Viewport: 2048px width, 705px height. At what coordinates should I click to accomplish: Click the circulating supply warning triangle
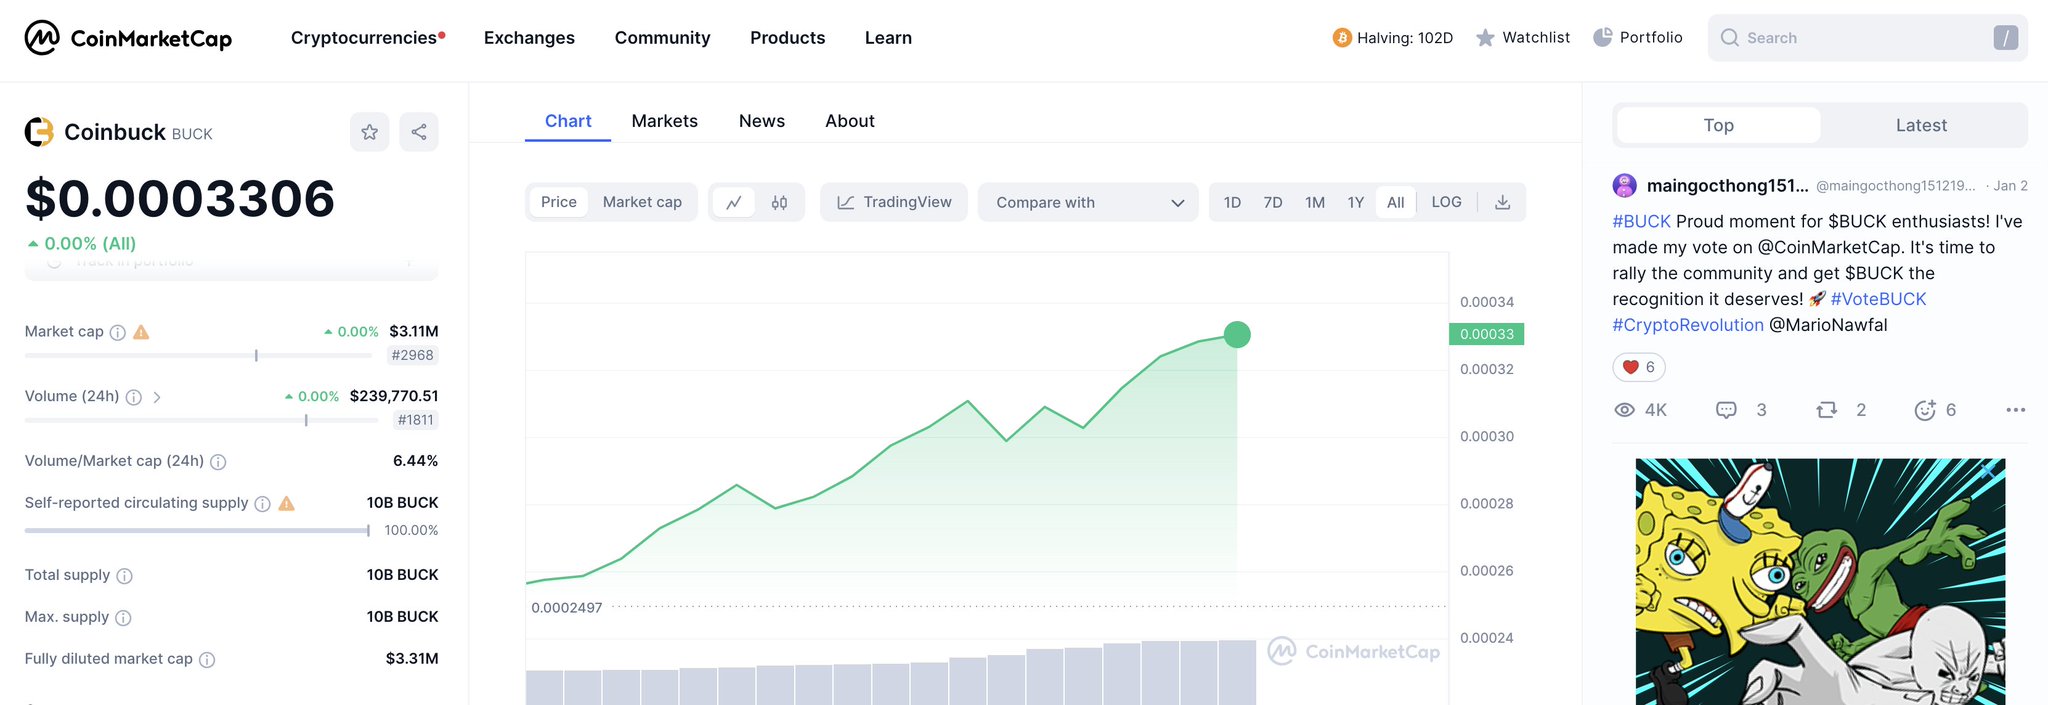(x=287, y=503)
